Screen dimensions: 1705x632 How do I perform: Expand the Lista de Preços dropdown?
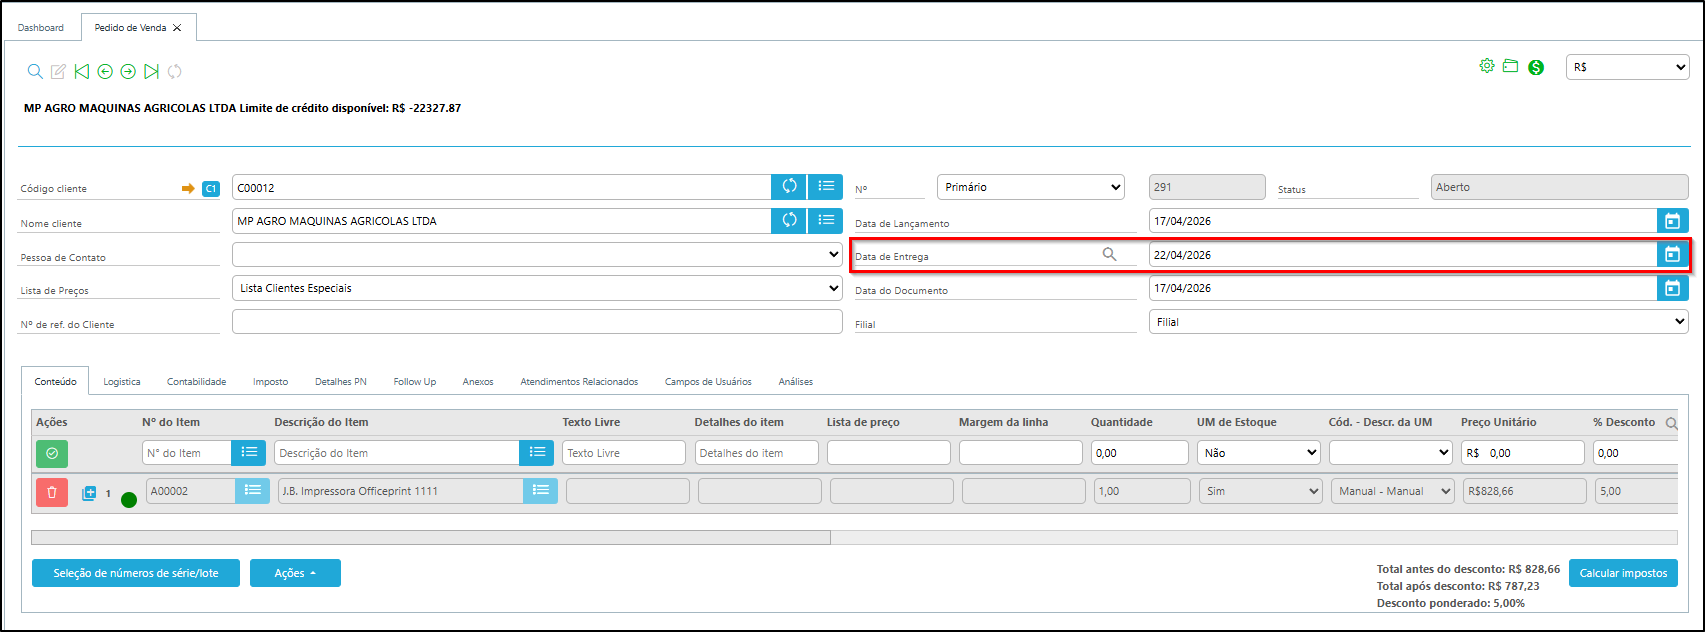pos(537,288)
